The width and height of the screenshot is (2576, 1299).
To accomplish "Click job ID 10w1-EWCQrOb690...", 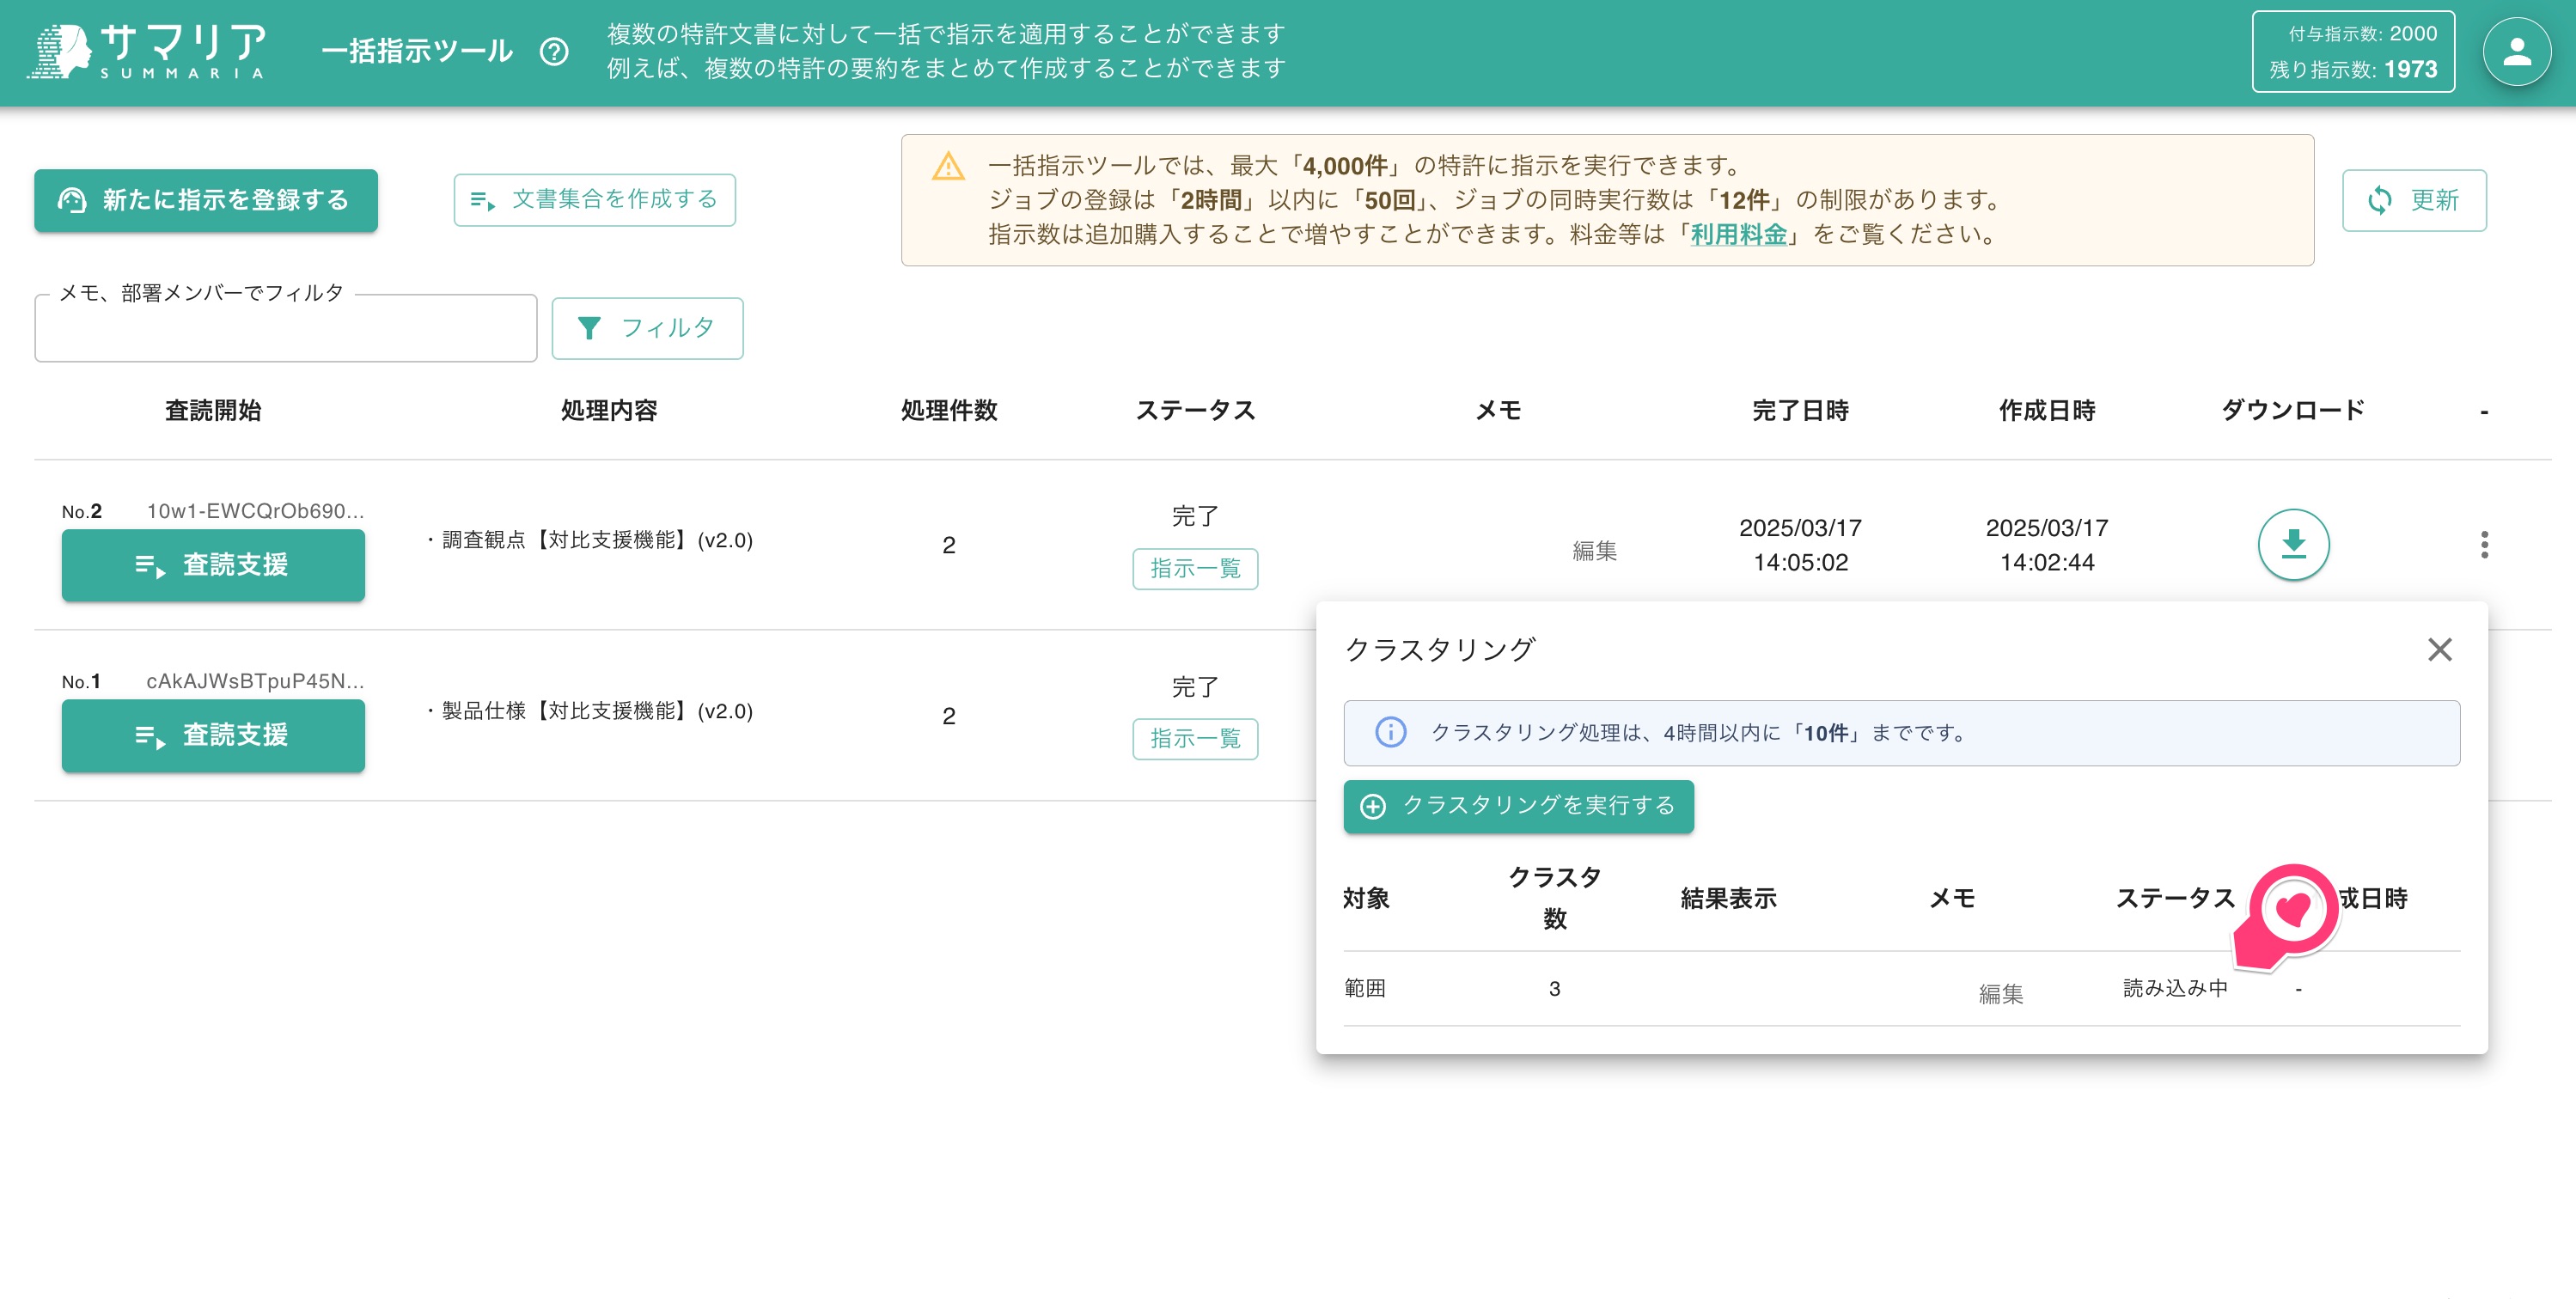I will coord(255,511).
